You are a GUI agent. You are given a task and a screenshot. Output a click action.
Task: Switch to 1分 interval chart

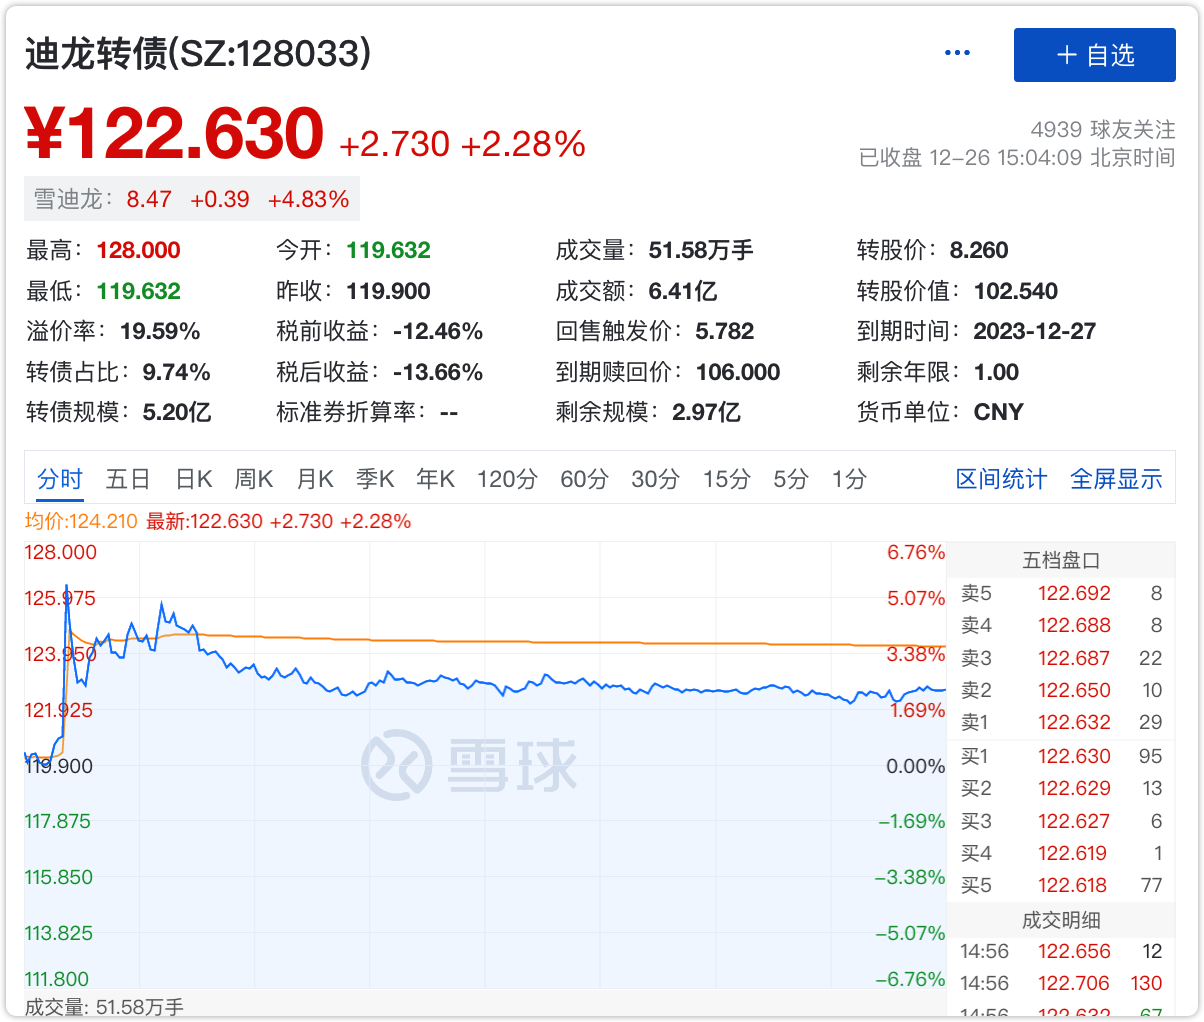coord(849,480)
